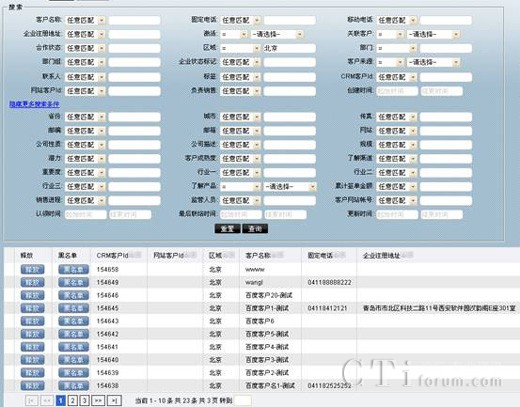The width and height of the screenshot is (520, 407).
Task: Go to the next results page arrow
Action: 98,400
